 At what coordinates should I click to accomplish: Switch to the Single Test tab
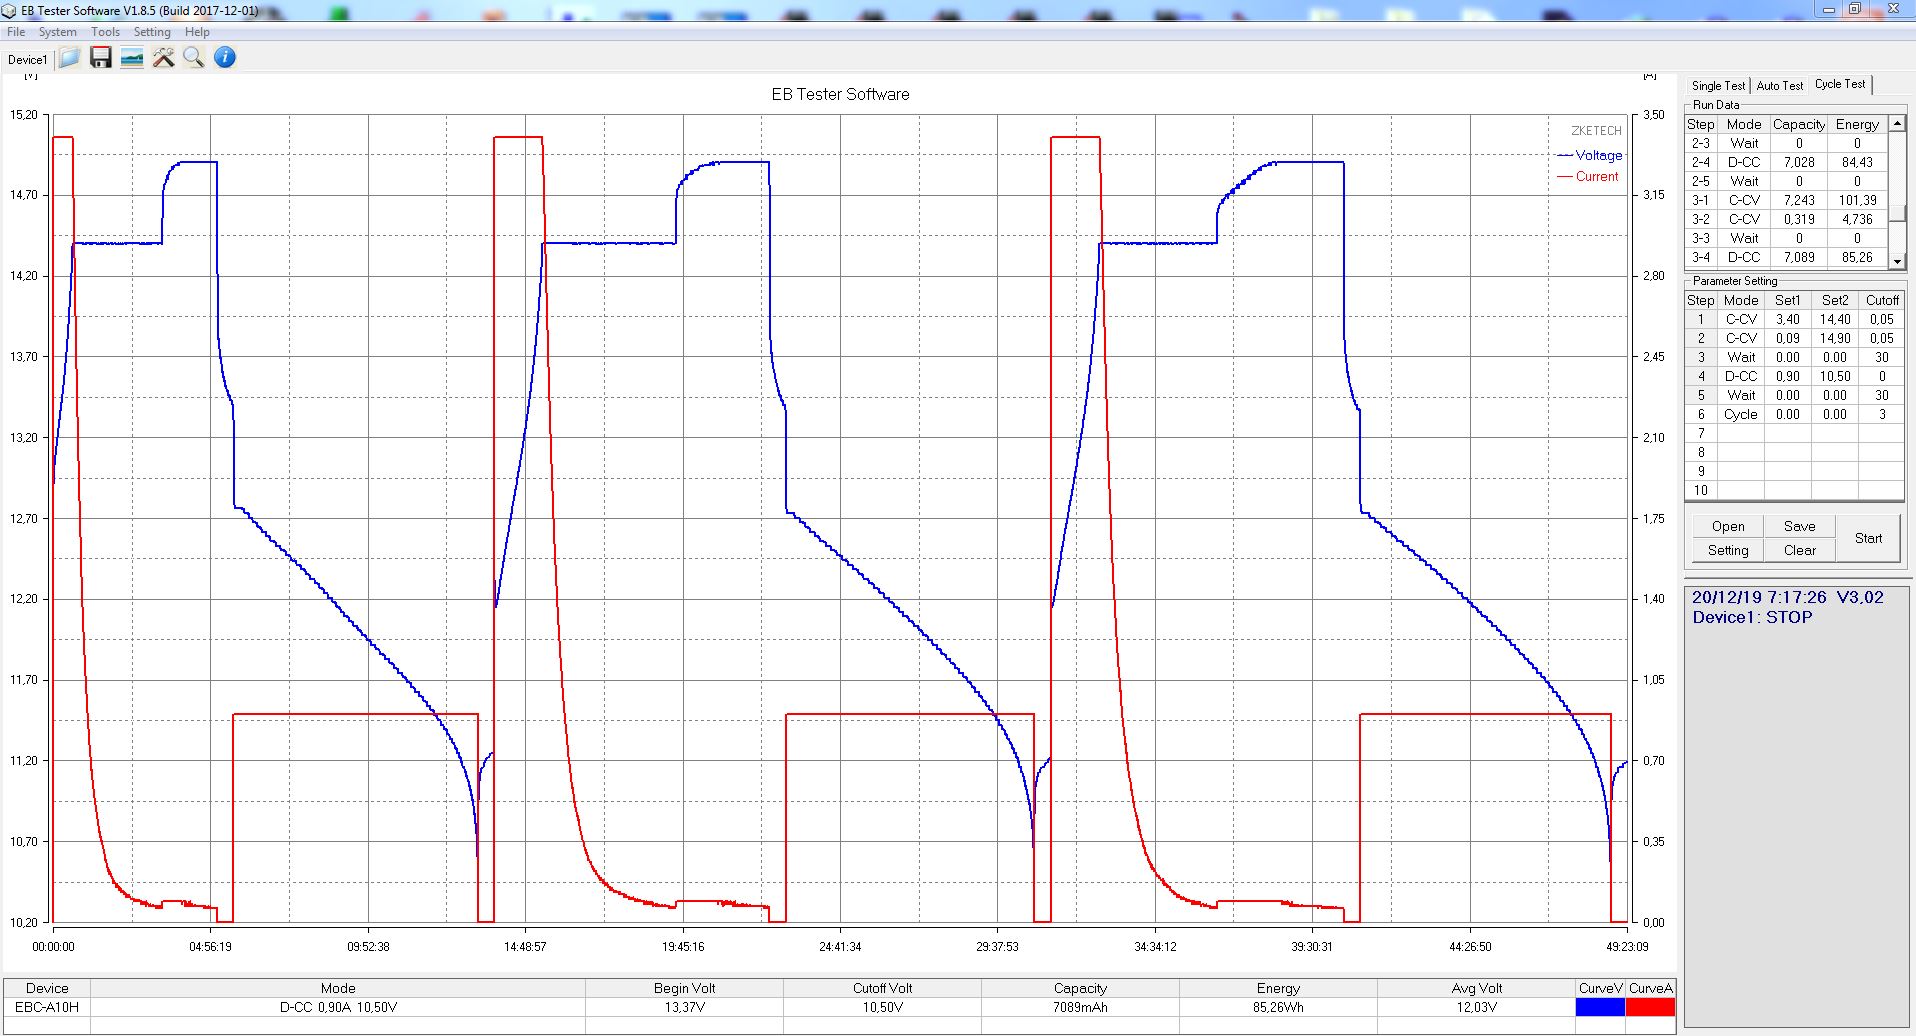tap(1718, 86)
